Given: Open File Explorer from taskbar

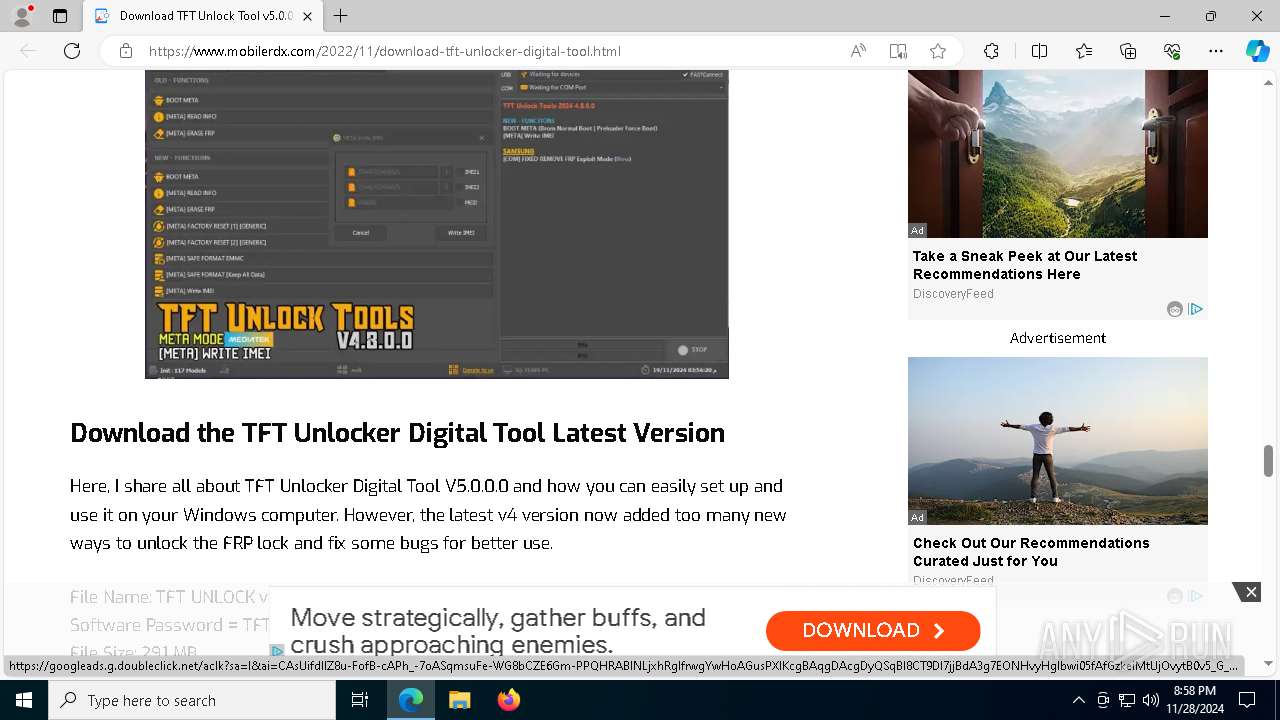Looking at the screenshot, I should click(459, 700).
